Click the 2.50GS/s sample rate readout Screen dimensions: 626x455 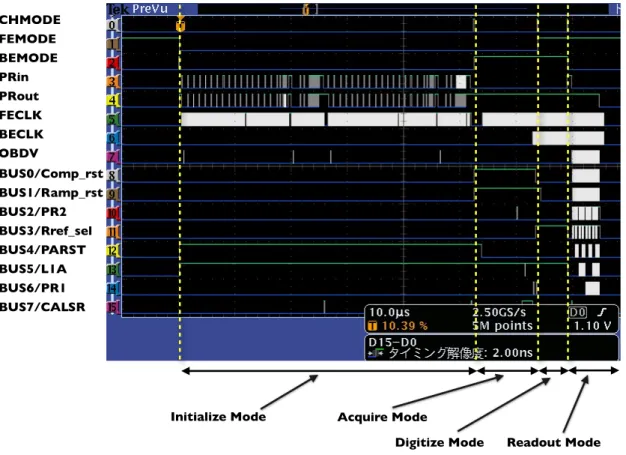(x=499, y=313)
